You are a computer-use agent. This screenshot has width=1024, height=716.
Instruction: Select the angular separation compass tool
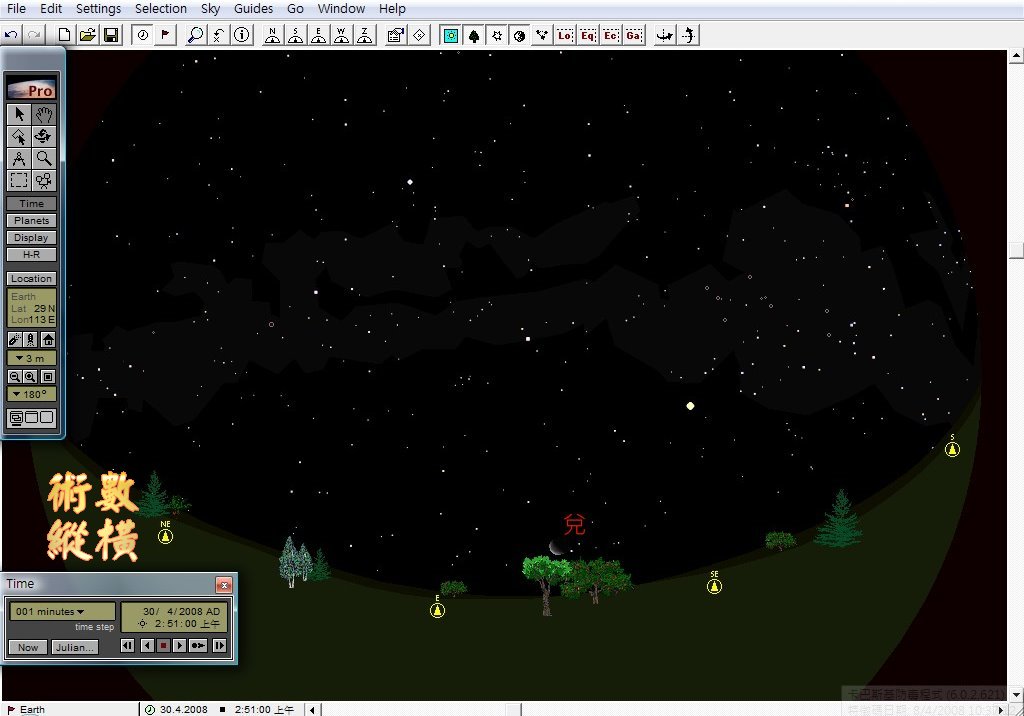coord(19,158)
